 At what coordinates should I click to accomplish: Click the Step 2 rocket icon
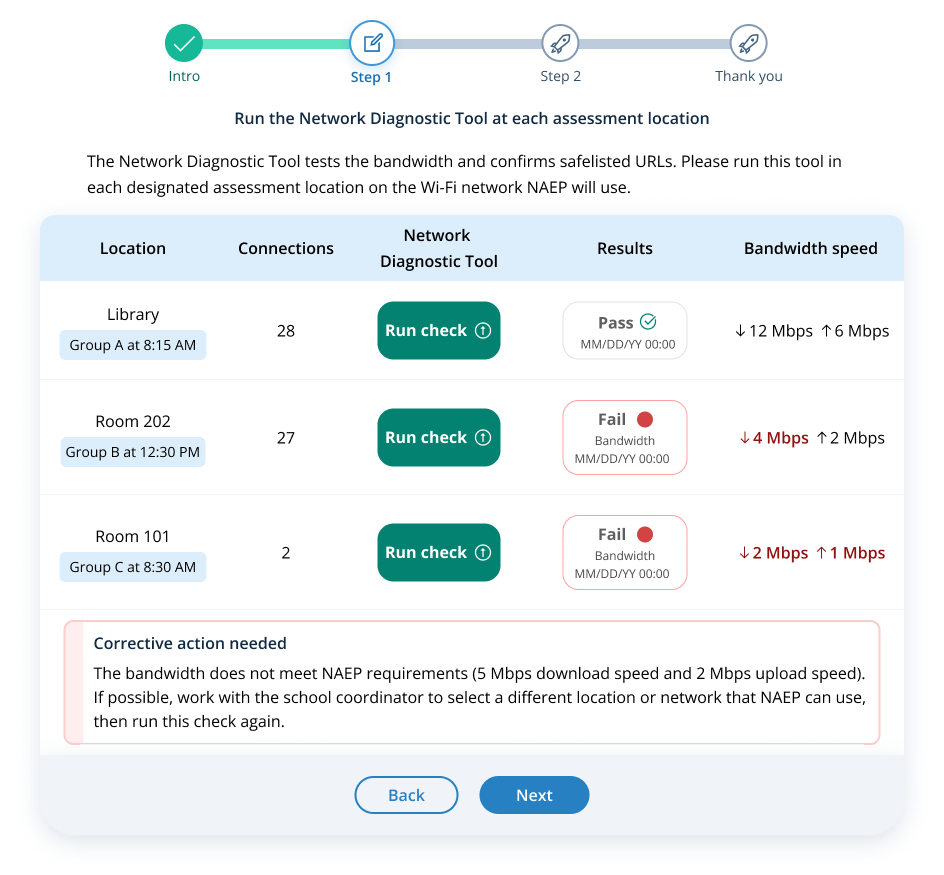pyautogui.click(x=560, y=44)
